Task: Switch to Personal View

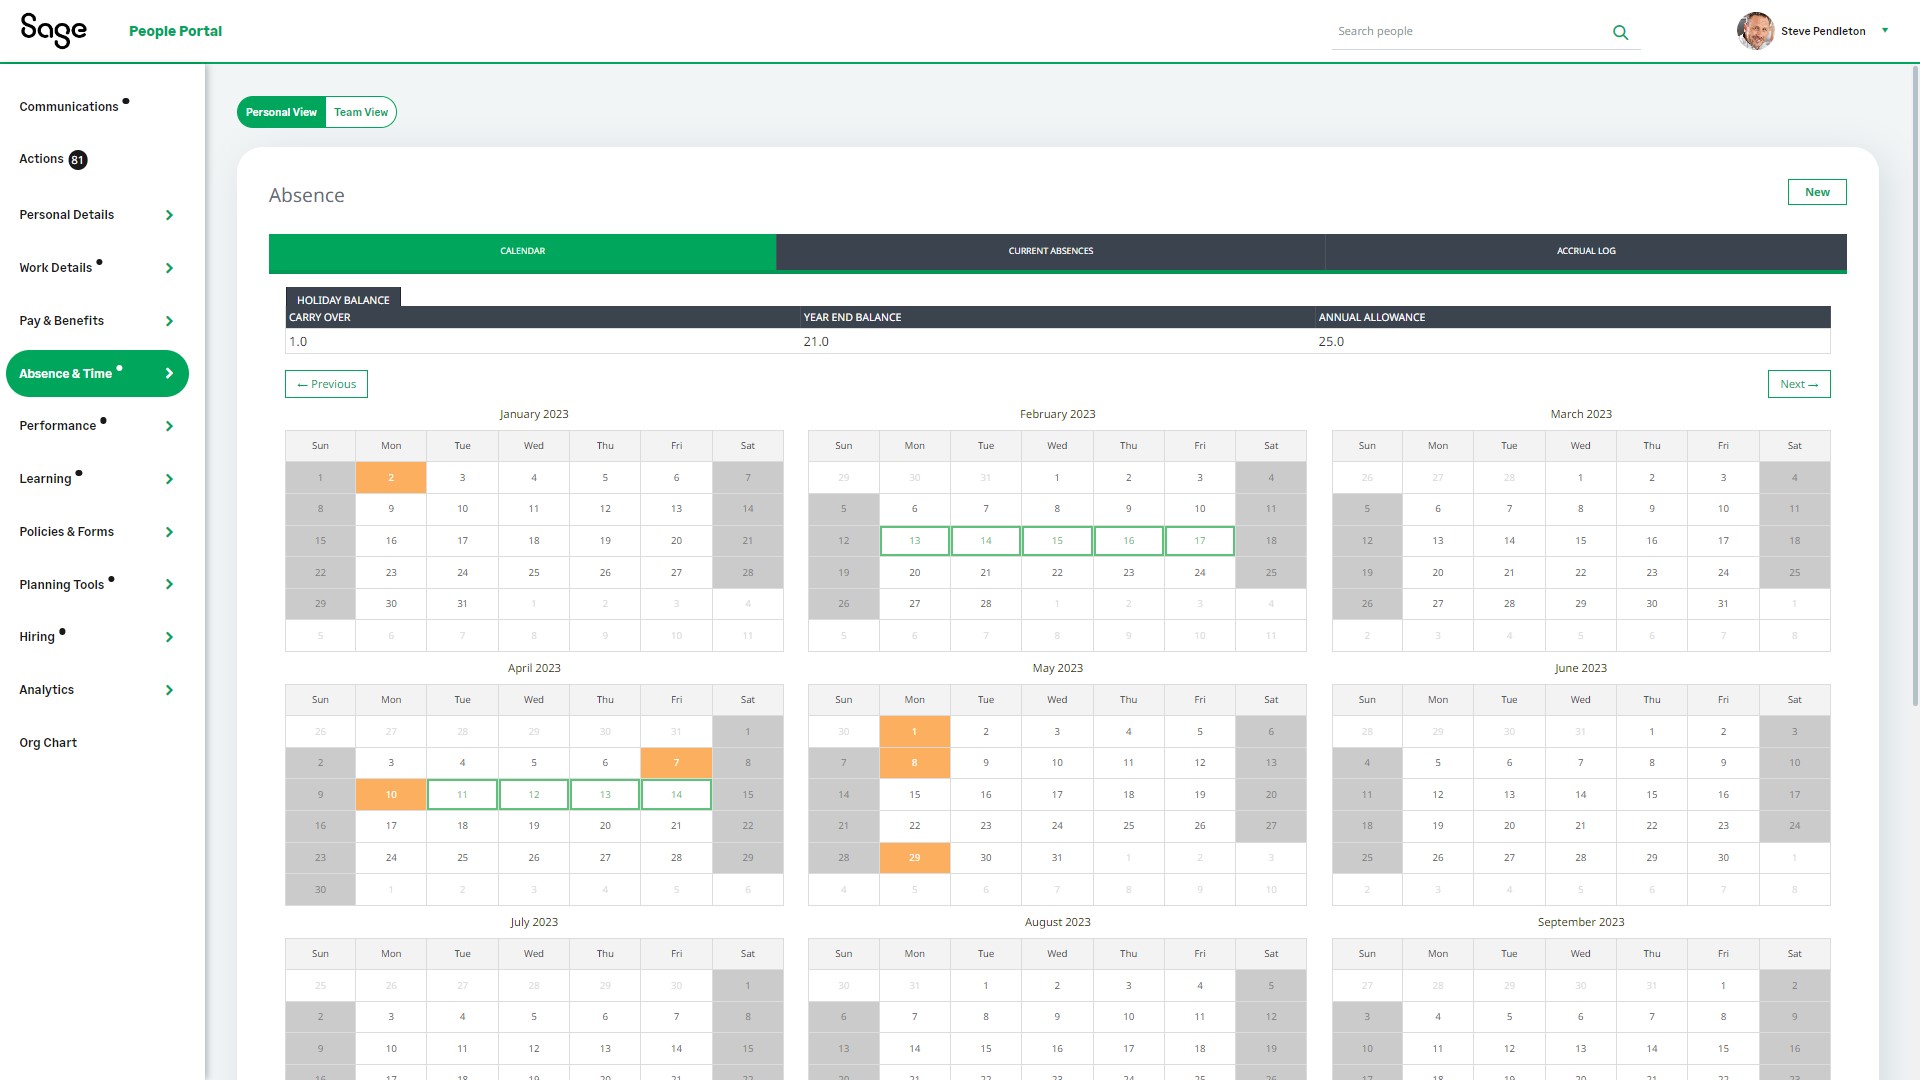Action: (281, 112)
